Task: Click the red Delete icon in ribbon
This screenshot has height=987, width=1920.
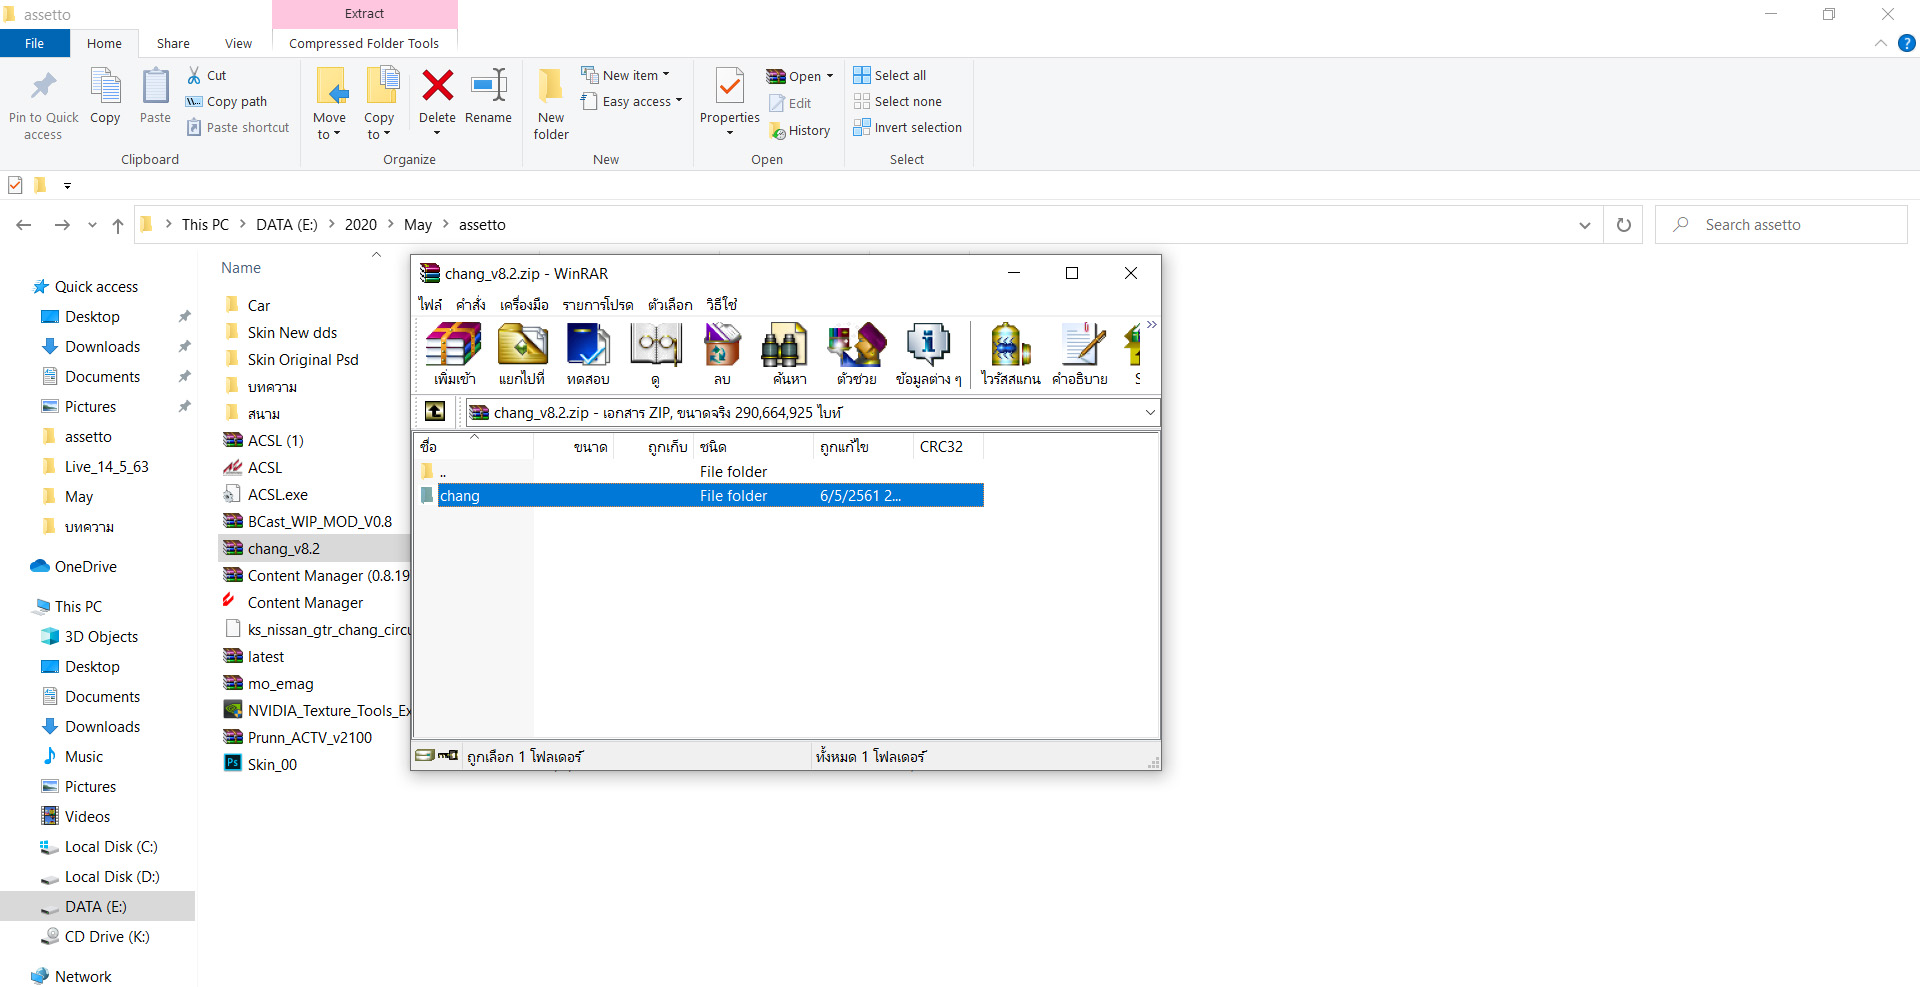Action: (x=437, y=86)
